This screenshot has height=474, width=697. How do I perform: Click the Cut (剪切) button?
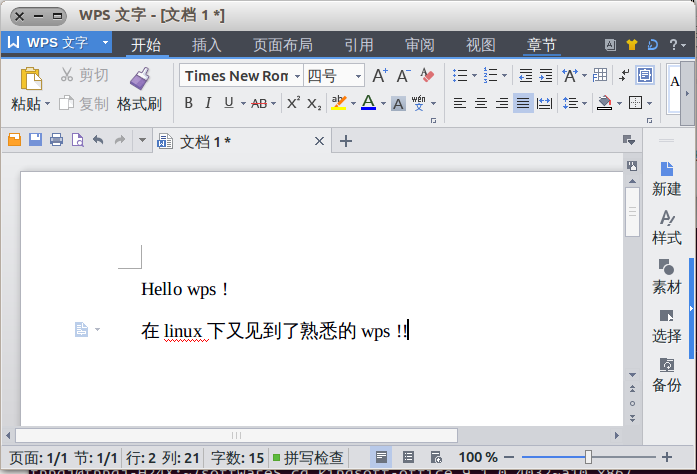pos(84,75)
